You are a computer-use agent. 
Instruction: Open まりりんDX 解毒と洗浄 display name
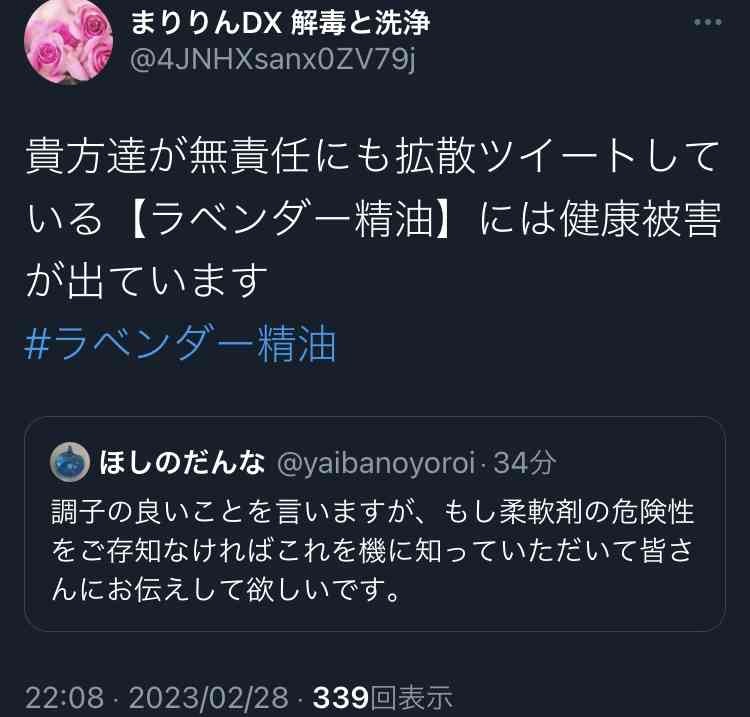click(x=280, y=22)
